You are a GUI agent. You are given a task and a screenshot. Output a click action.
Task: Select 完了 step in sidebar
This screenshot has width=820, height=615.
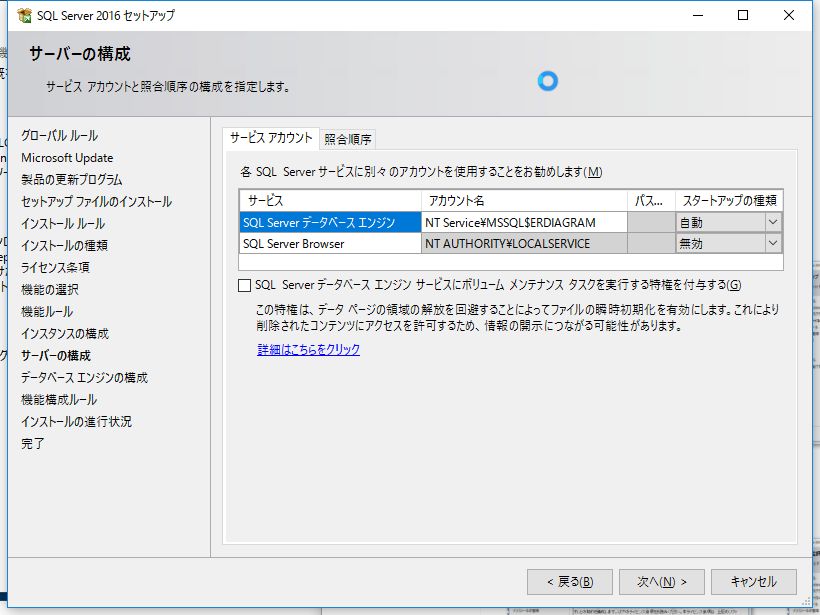tap(32, 443)
